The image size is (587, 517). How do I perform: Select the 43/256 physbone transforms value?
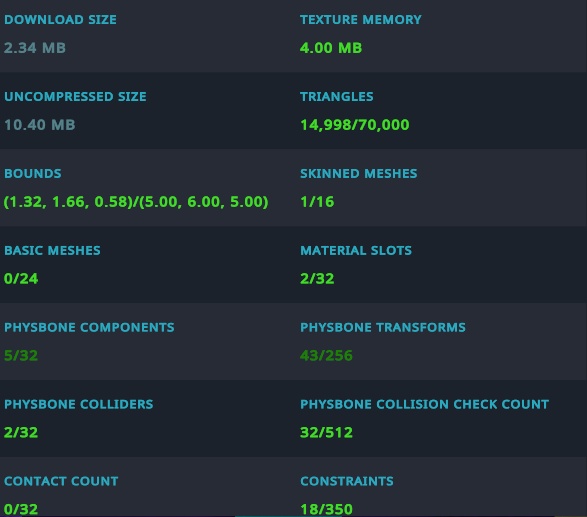click(326, 356)
